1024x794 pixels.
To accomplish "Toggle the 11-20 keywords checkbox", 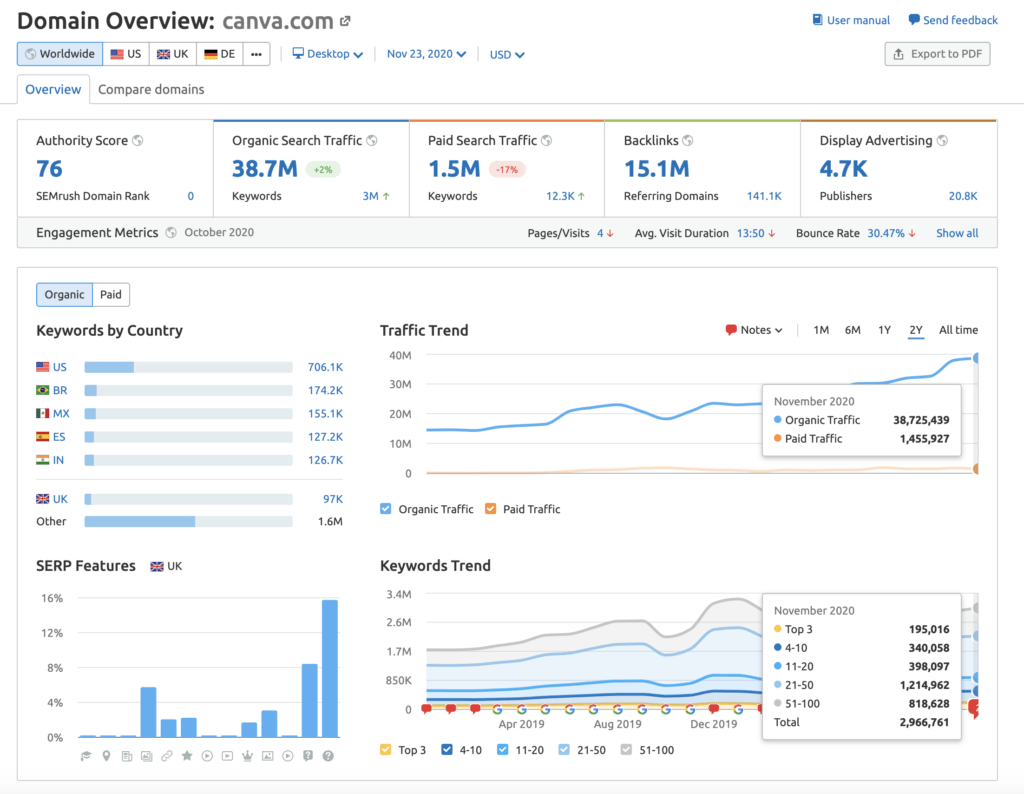I will click(x=503, y=750).
